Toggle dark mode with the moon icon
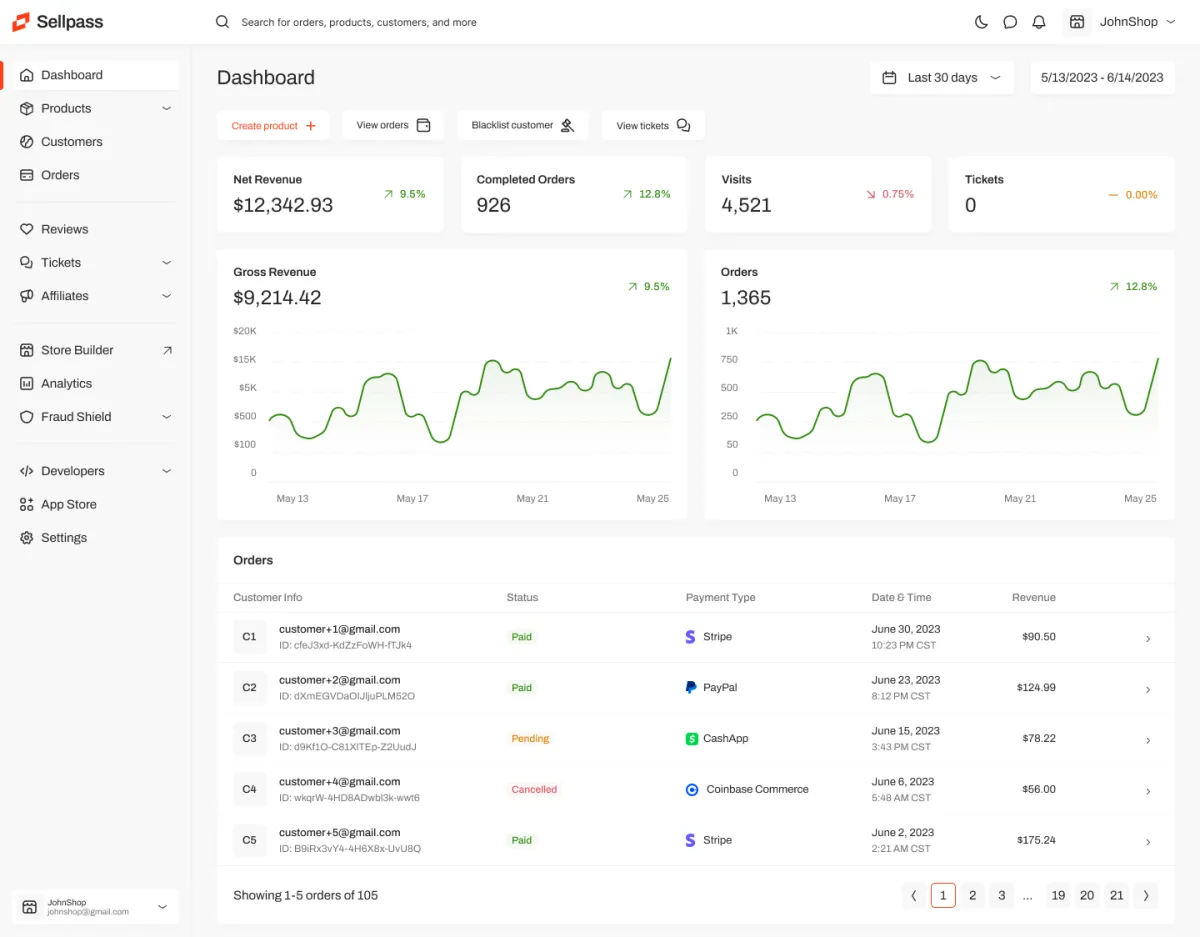This screenshot has height=937, width=1200. coord(981,22)
